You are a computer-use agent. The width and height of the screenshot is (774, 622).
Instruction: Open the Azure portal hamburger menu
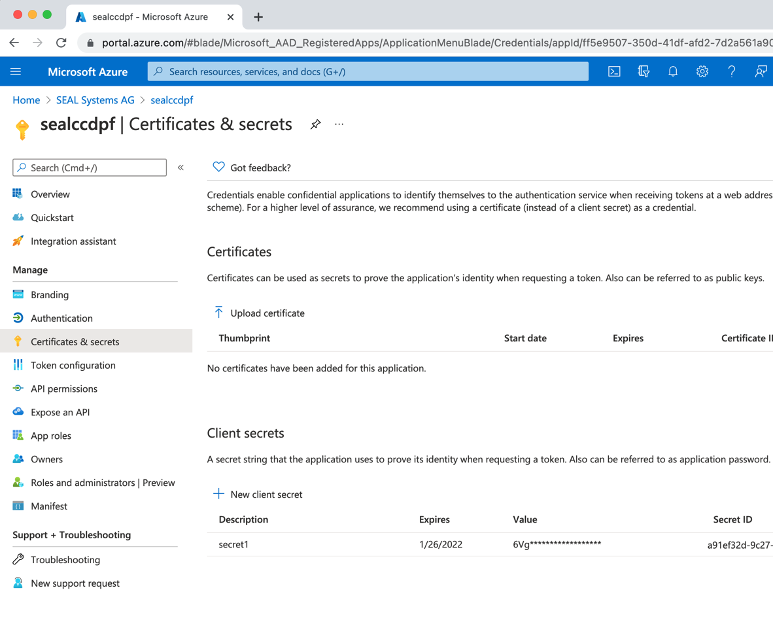point(16,72)
